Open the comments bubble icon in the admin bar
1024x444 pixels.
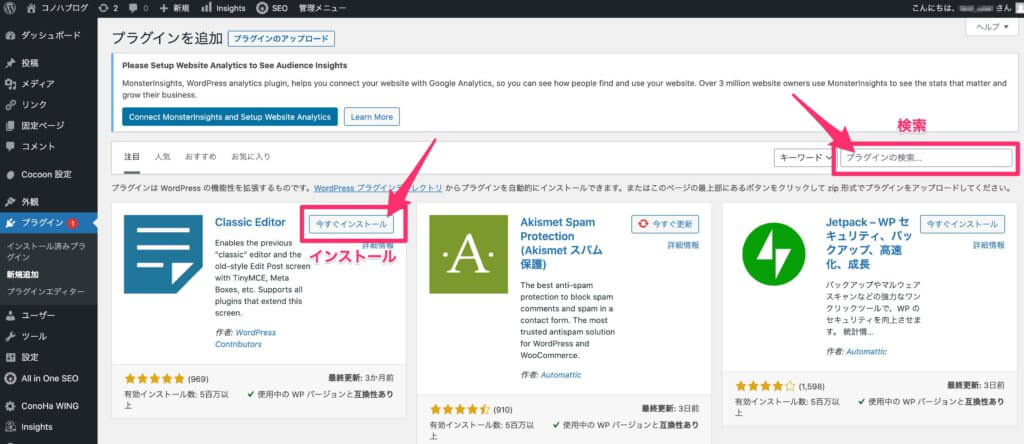pyautogui.click(x=133, y=8)
